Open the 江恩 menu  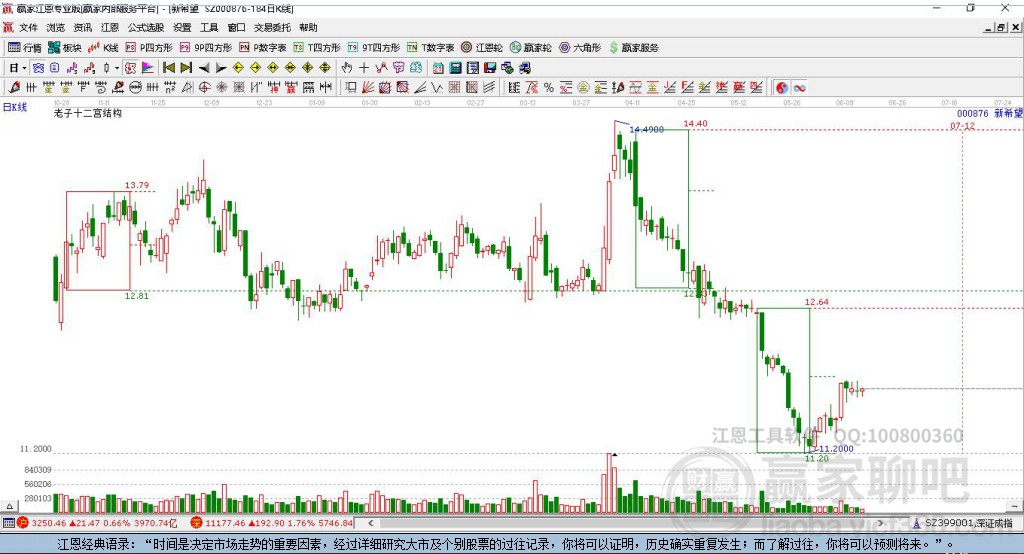[110, 27]
